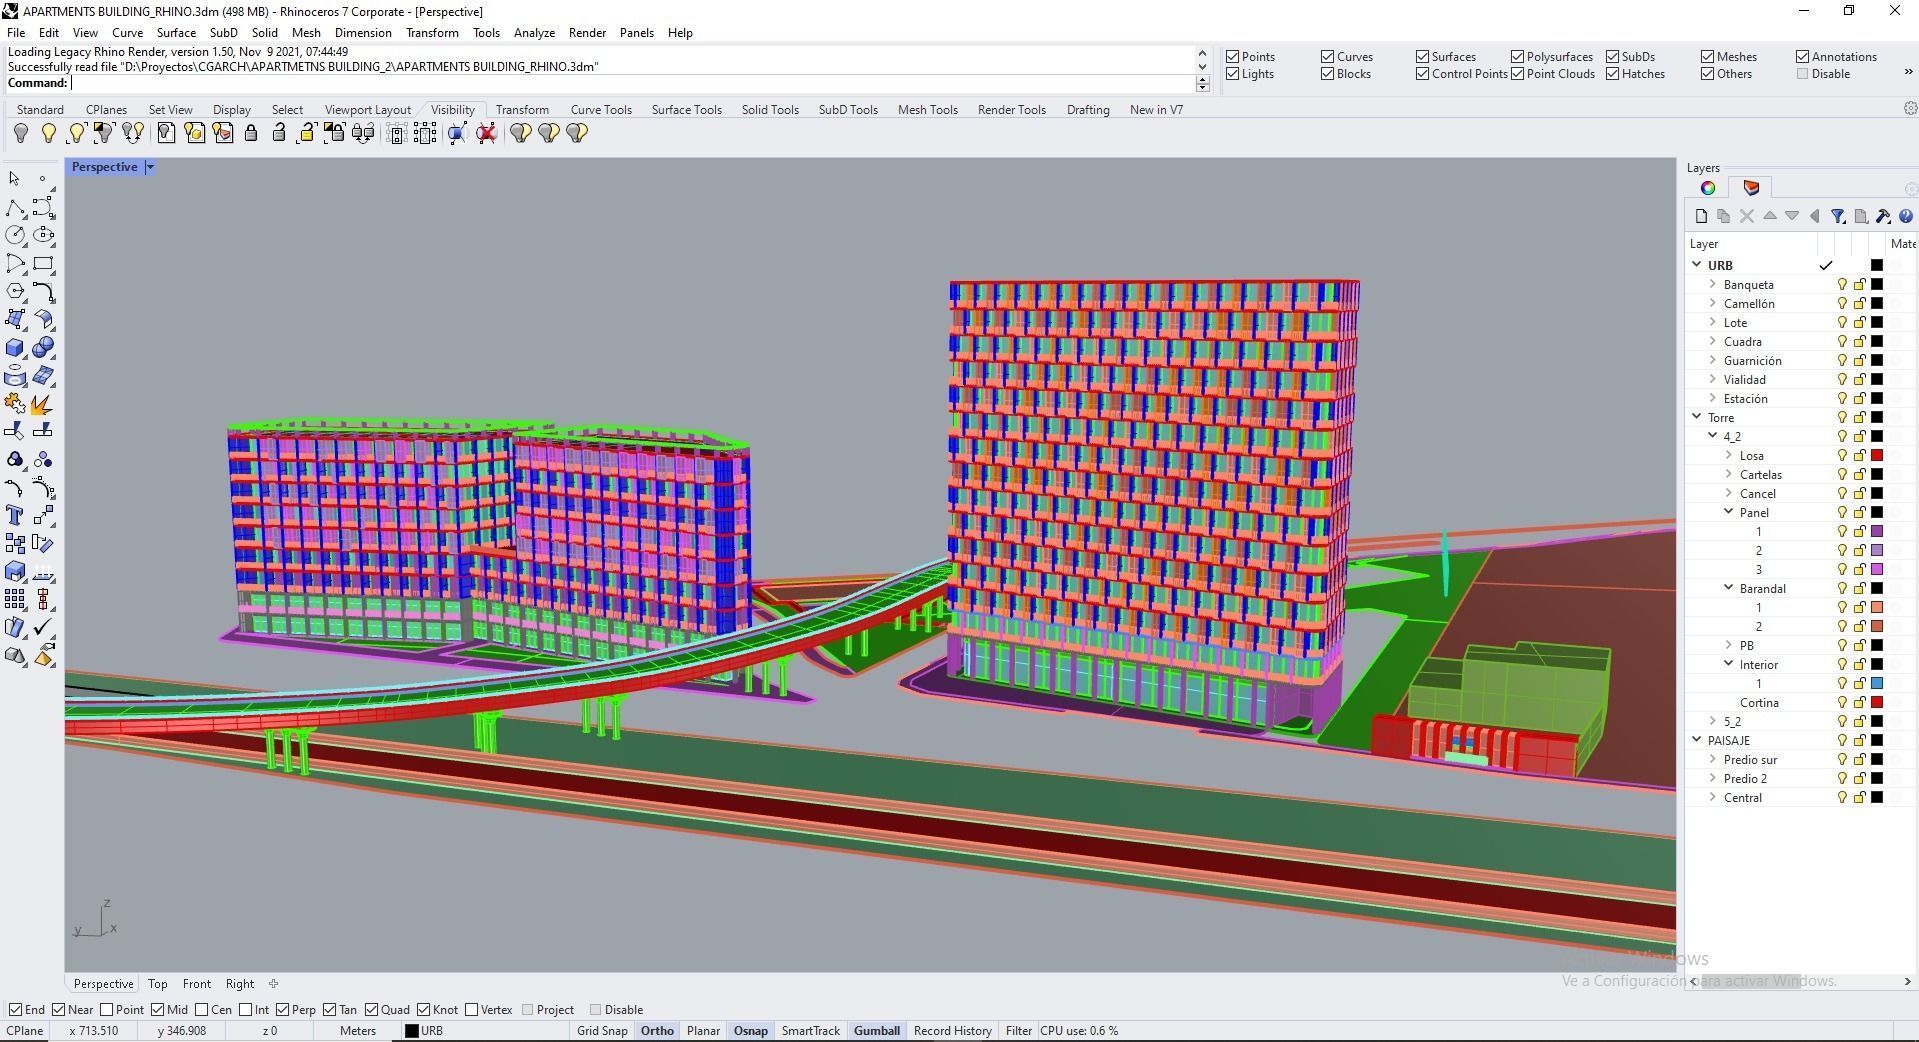Click the Filter funnel icon in Layers panel
Screen dimensions: 1919x1042
[1838, 216]
